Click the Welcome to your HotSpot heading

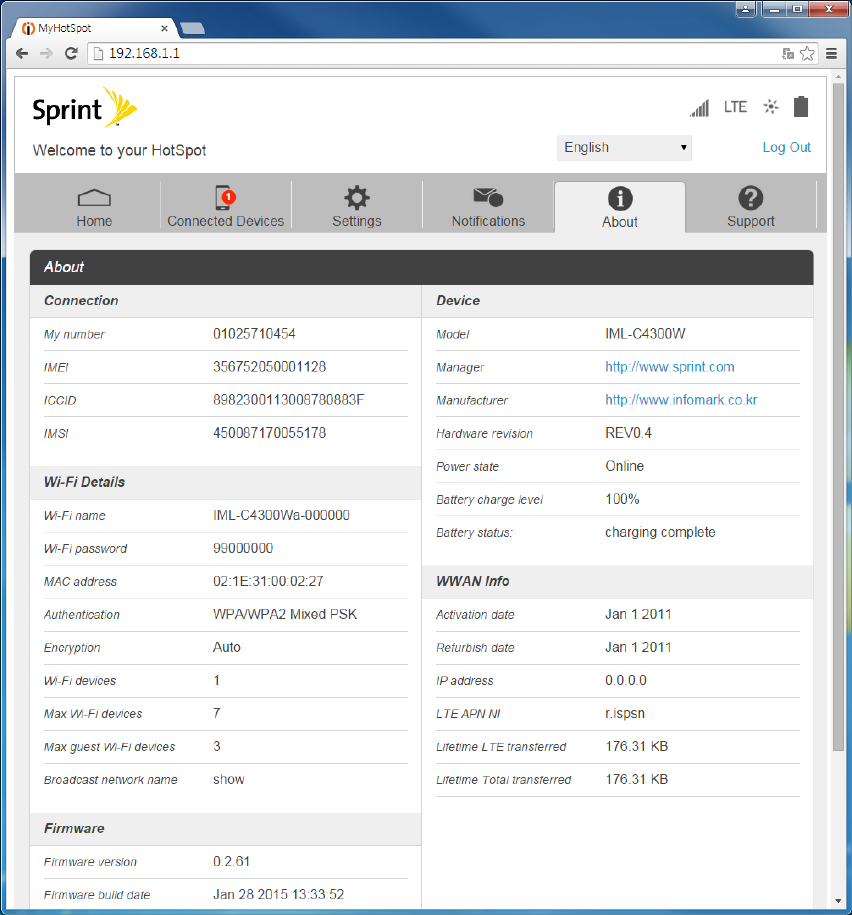pyautogui.click(x=120, y=151)
